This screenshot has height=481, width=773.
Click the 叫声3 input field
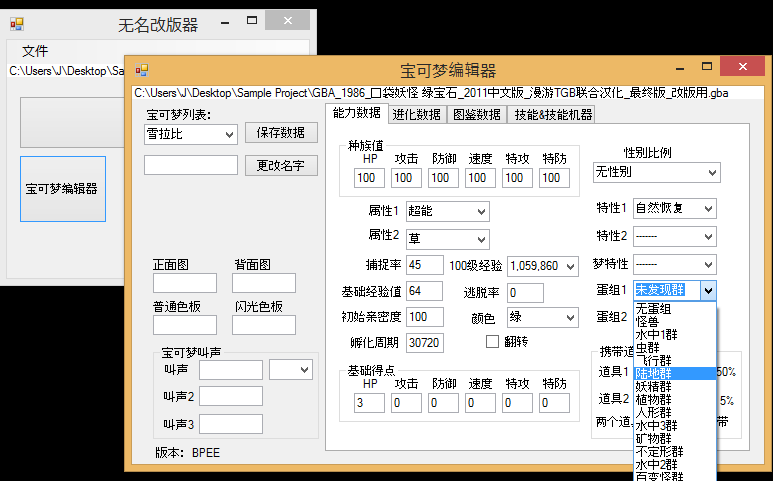231,424
